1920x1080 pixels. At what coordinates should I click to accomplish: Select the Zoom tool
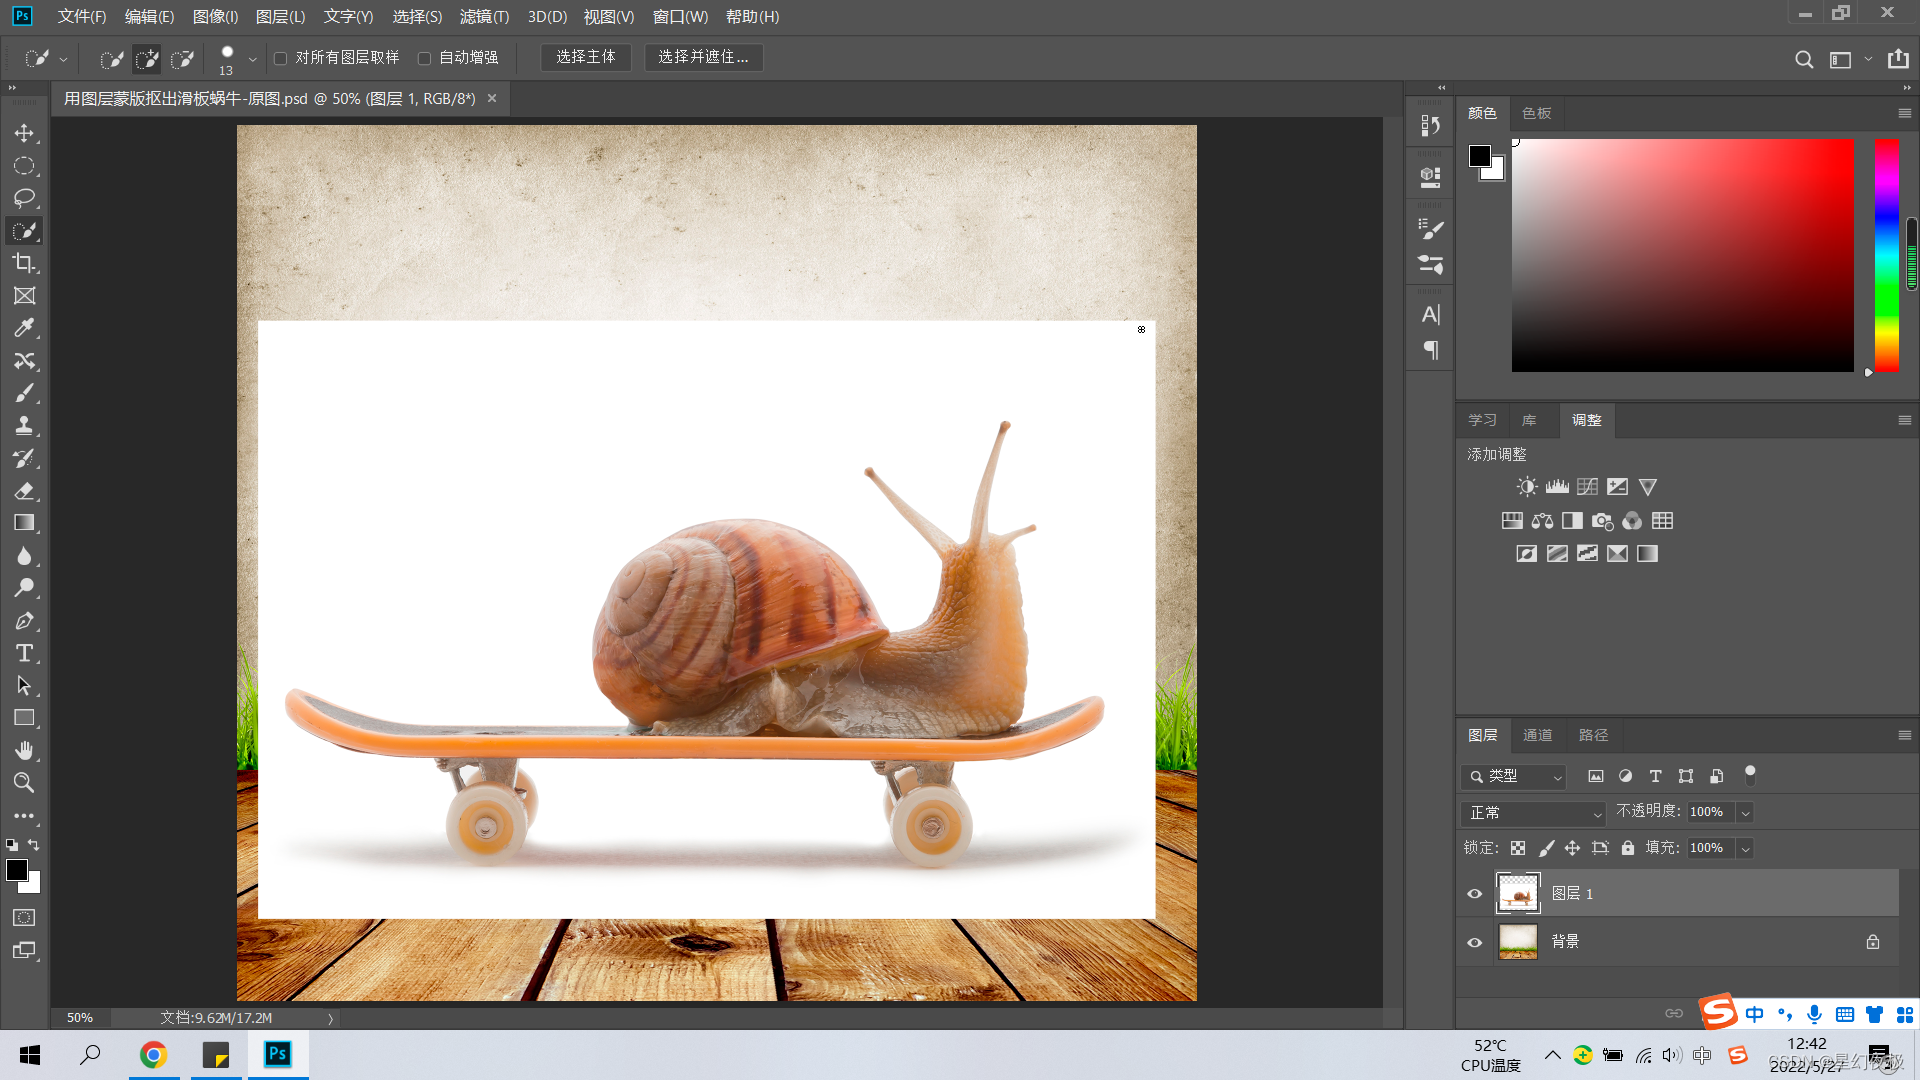click(x=24, y=783)
